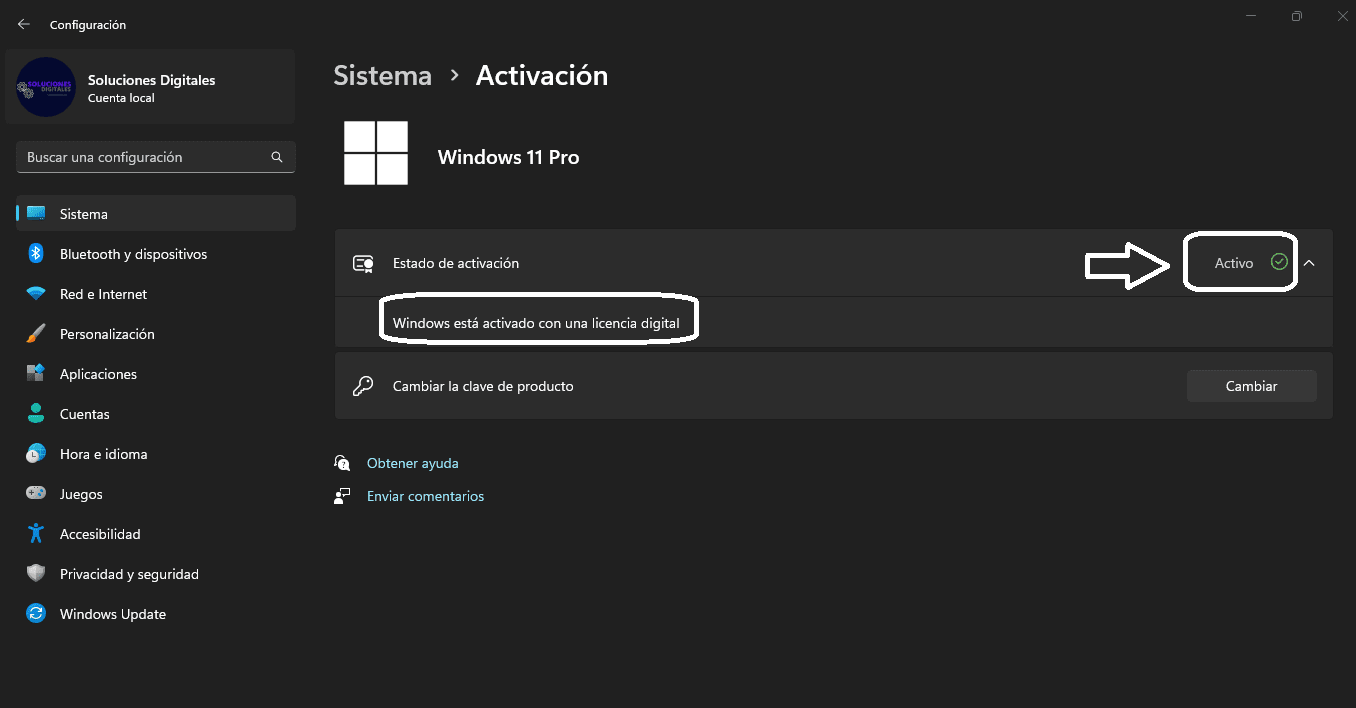Click the Red e Internet wifi icon
Image resolution: width=1356 pixels, height=708 pixels.
coord(36,294)
